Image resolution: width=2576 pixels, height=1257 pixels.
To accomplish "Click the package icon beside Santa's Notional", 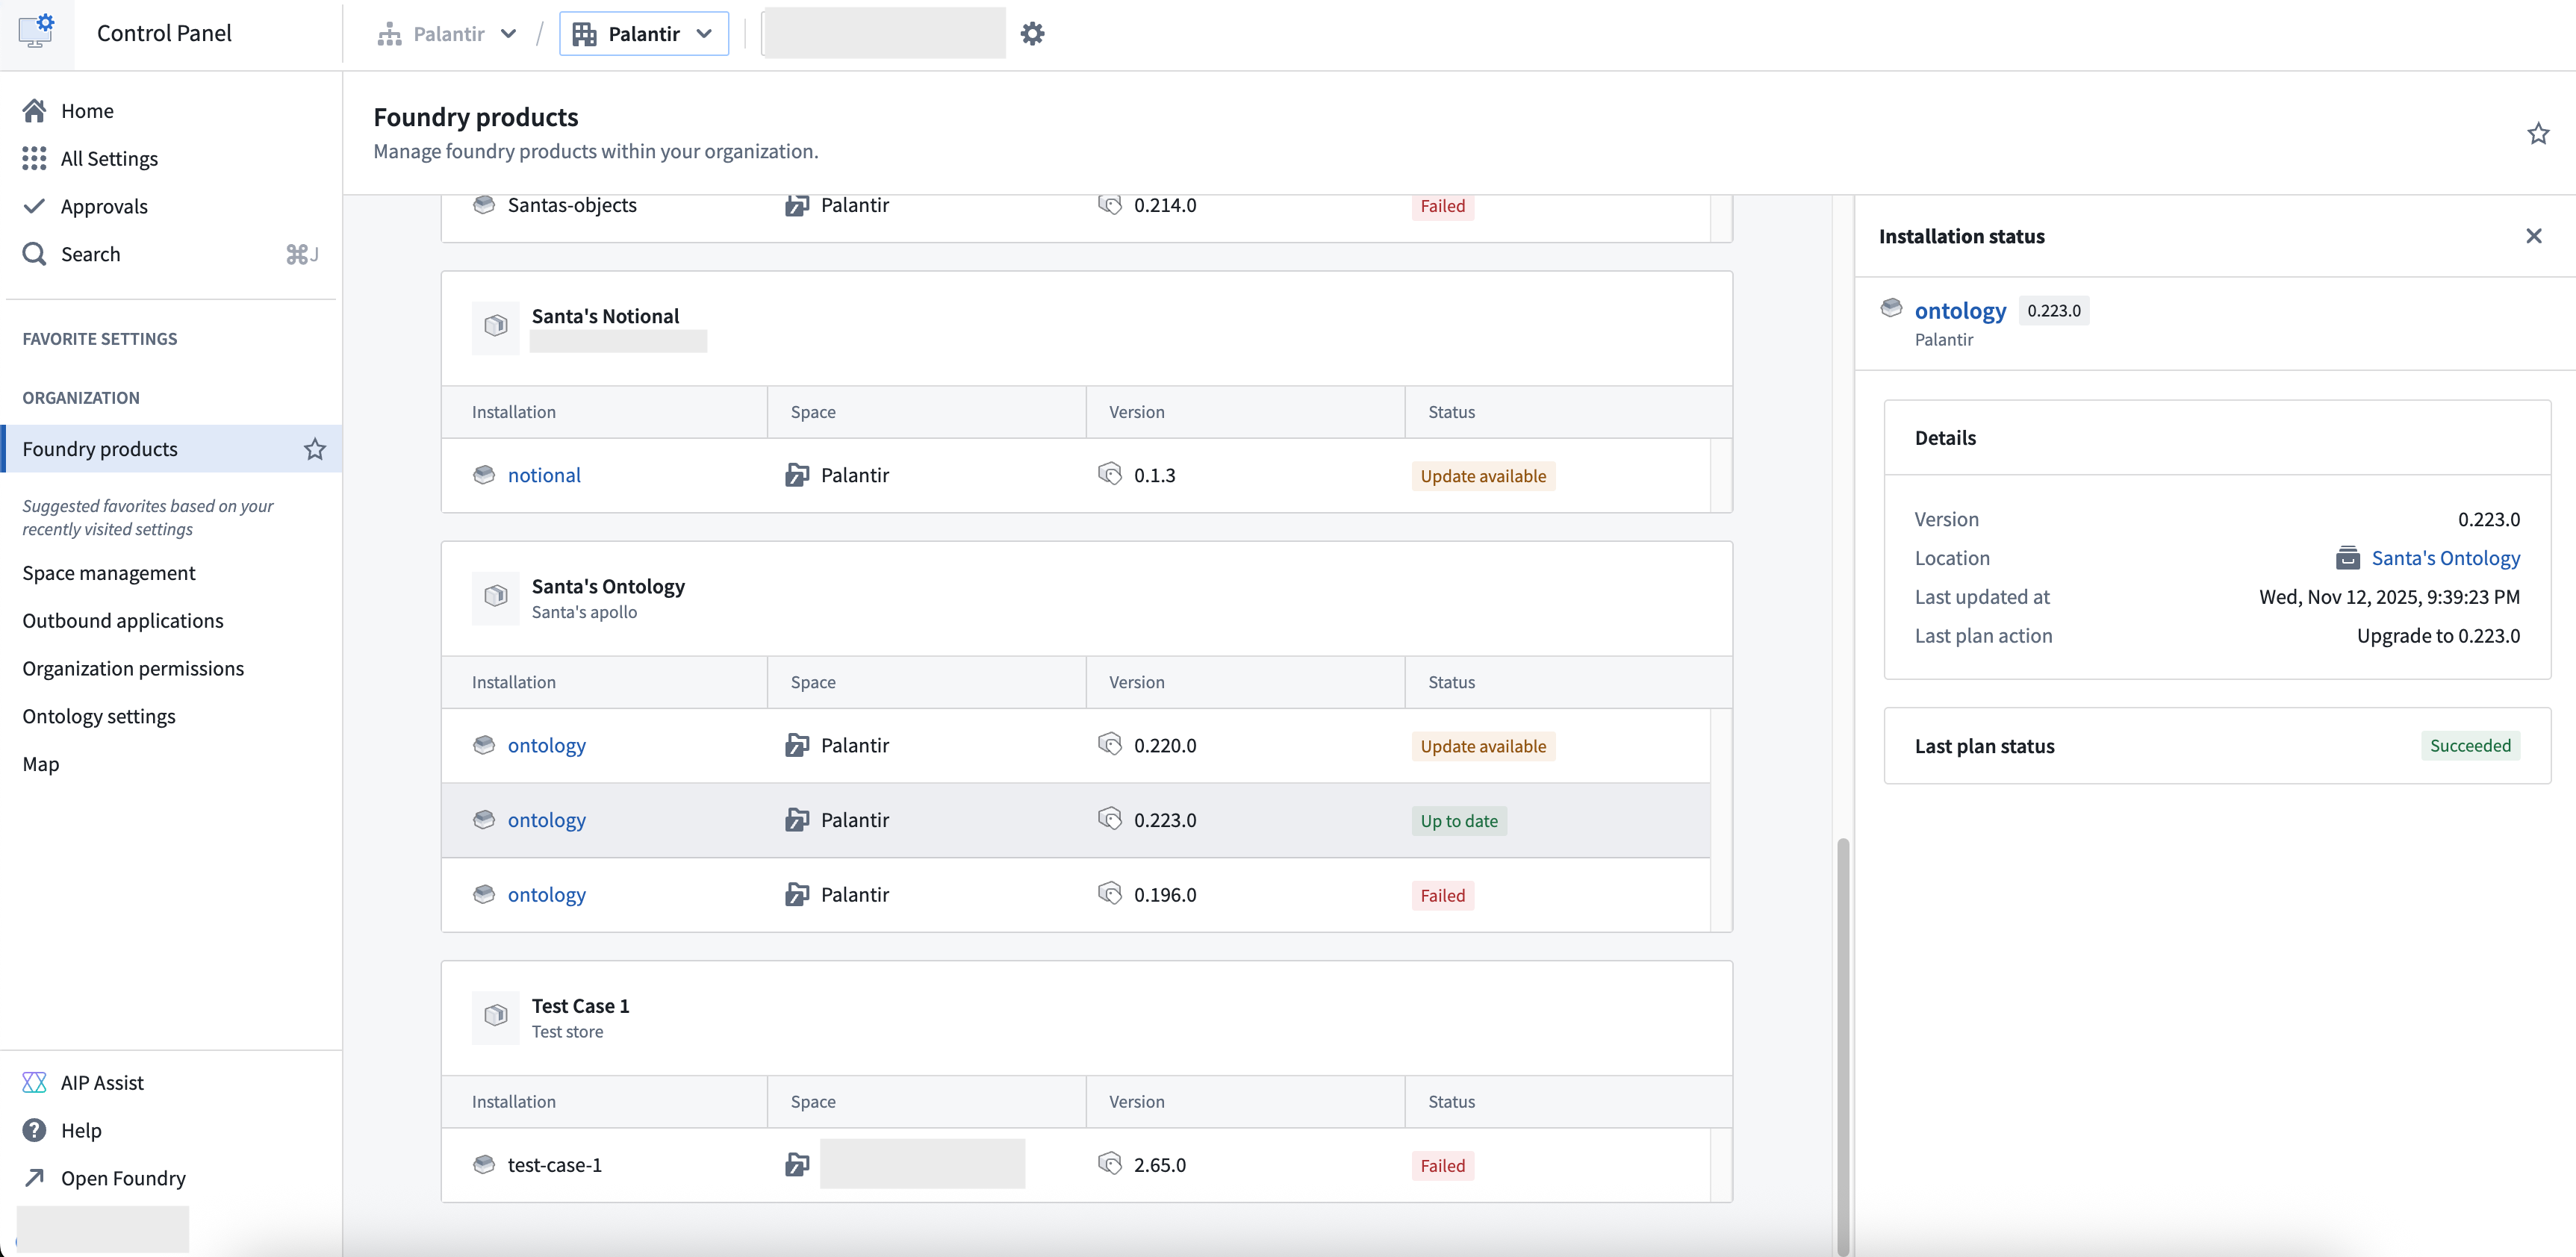I will [x=495, y=326].
